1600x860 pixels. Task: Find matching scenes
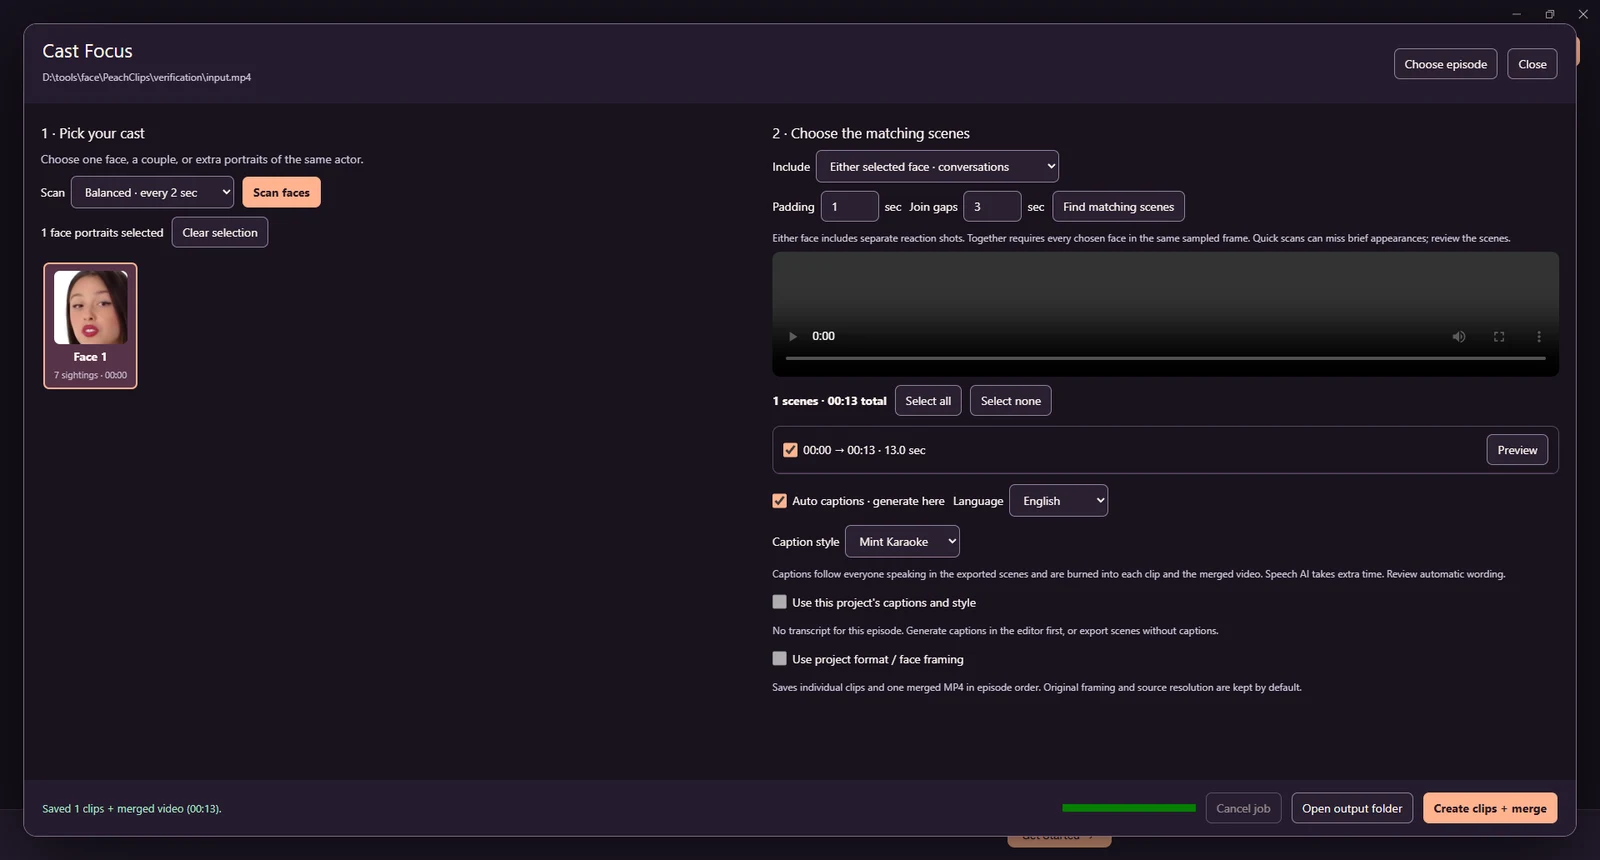pyautogui.click(x=1118, y=206)
